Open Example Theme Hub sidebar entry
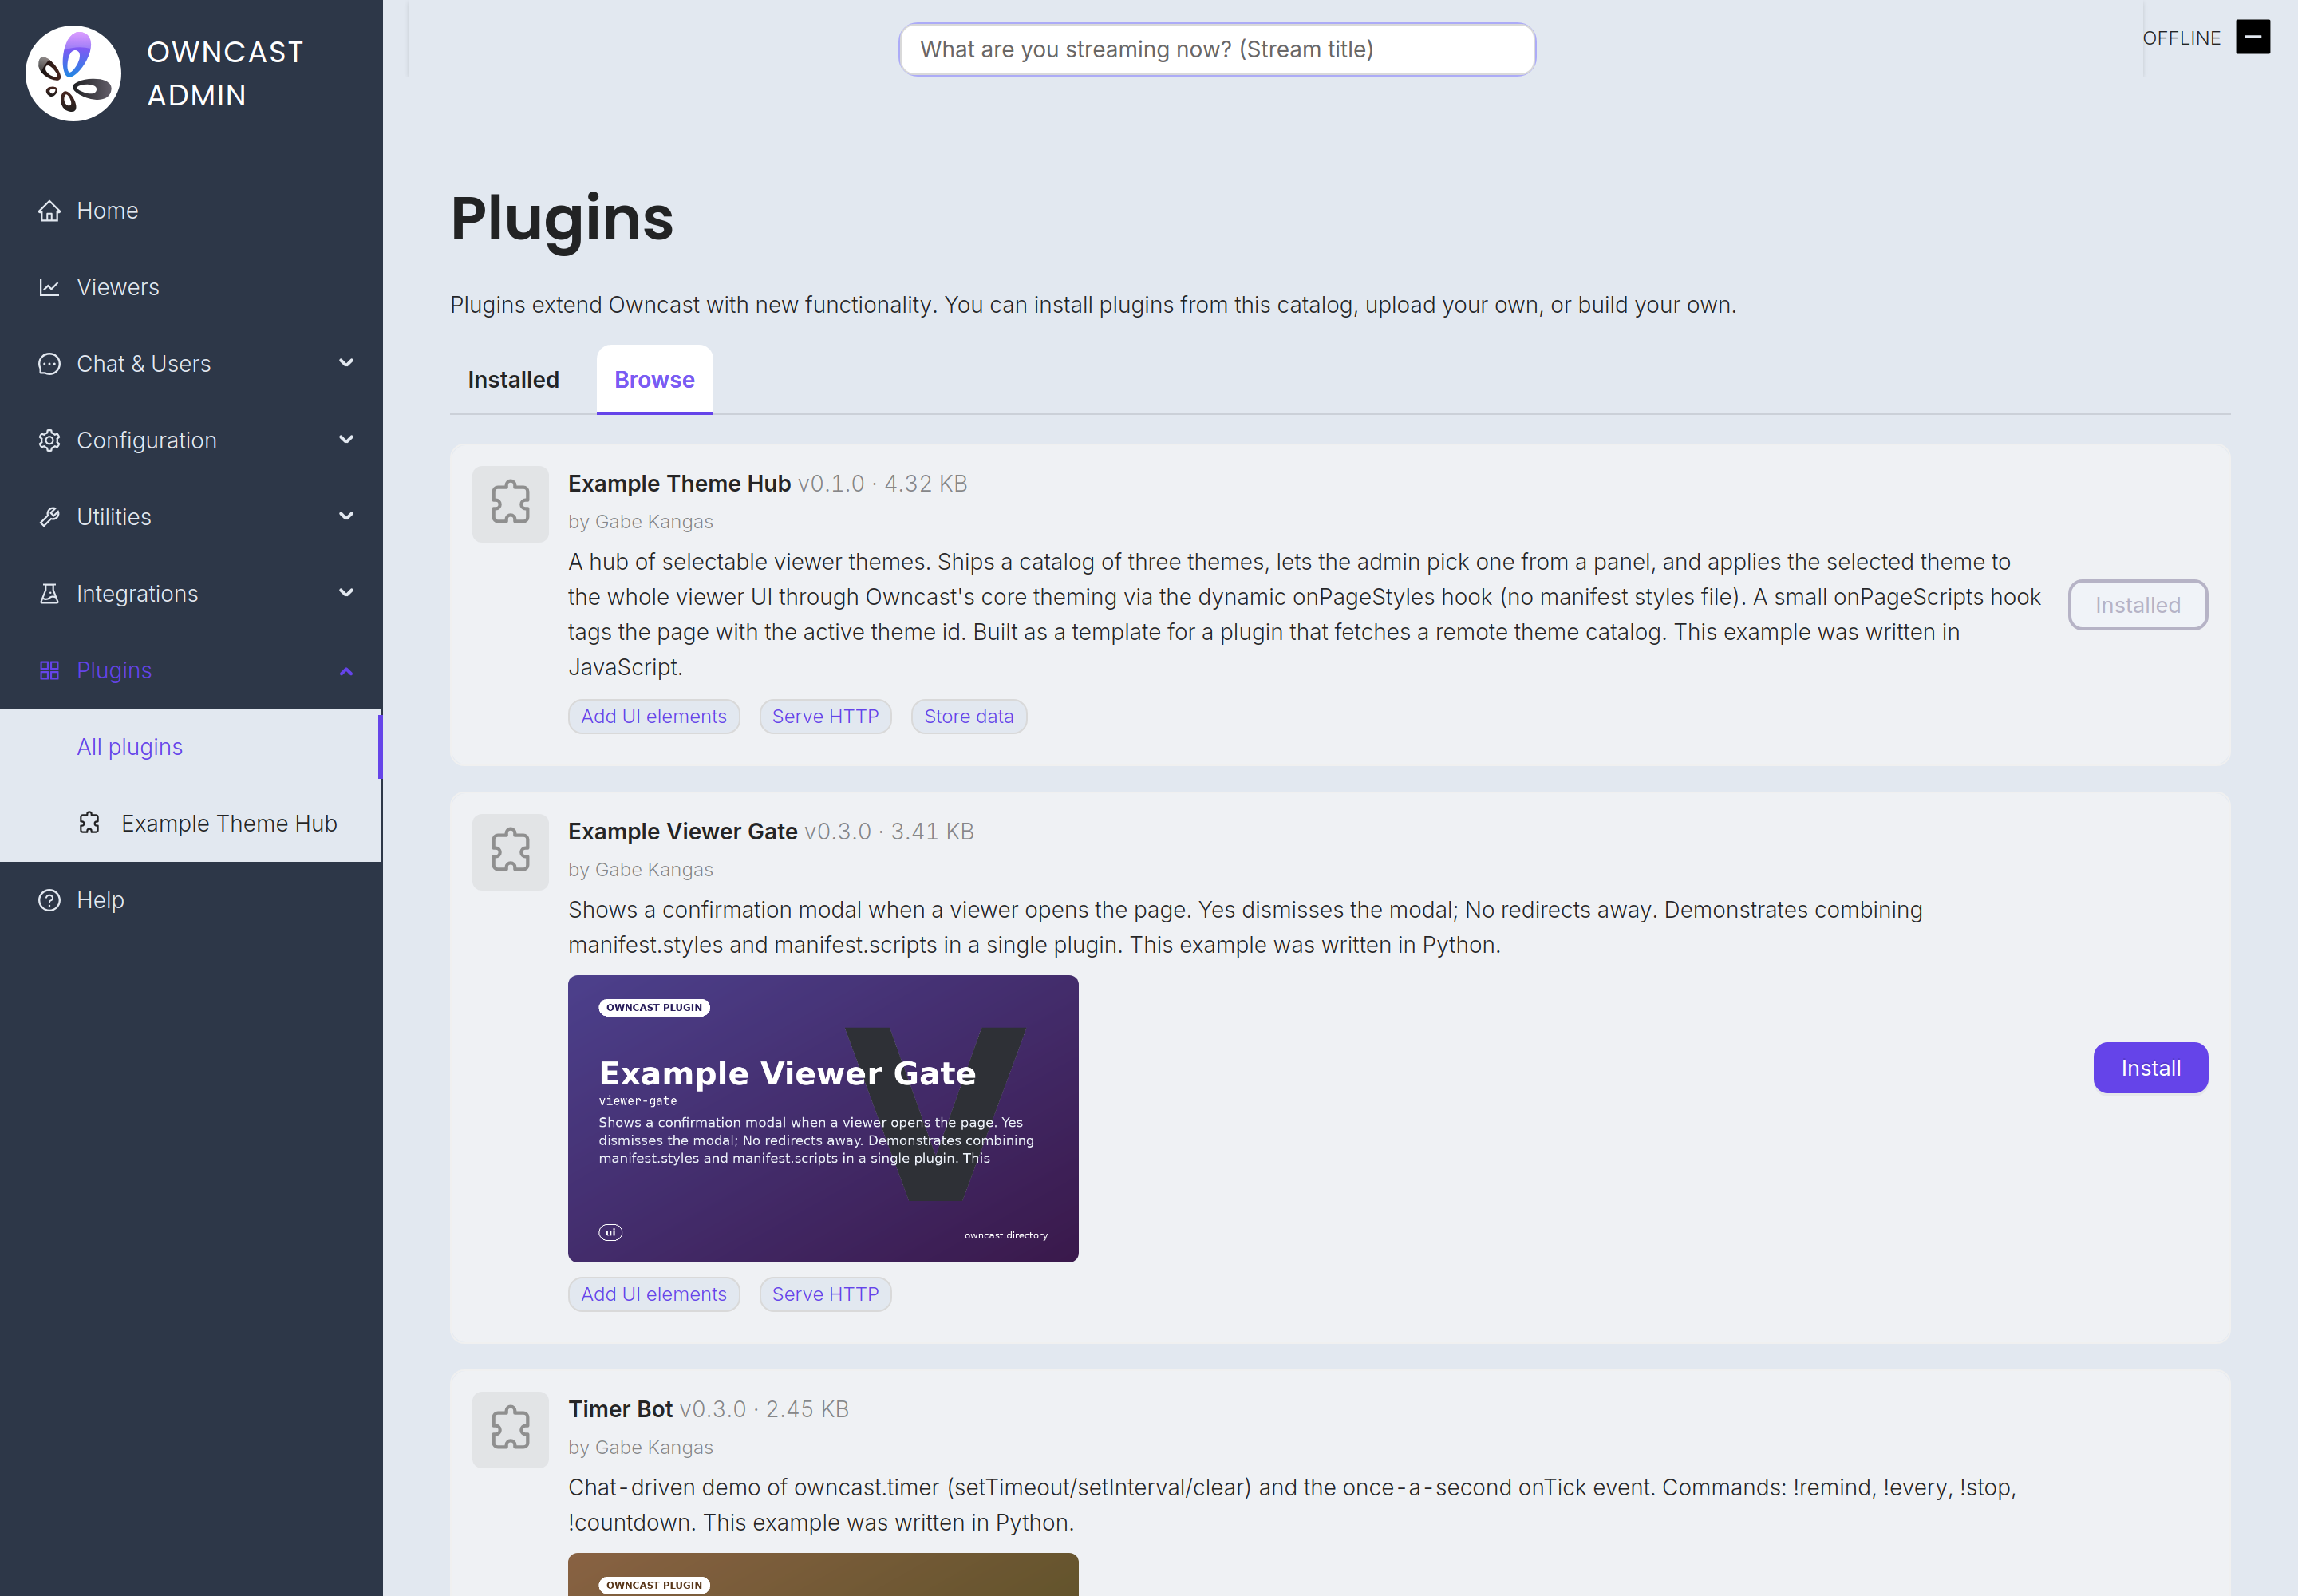 click(x=191, y=823)
